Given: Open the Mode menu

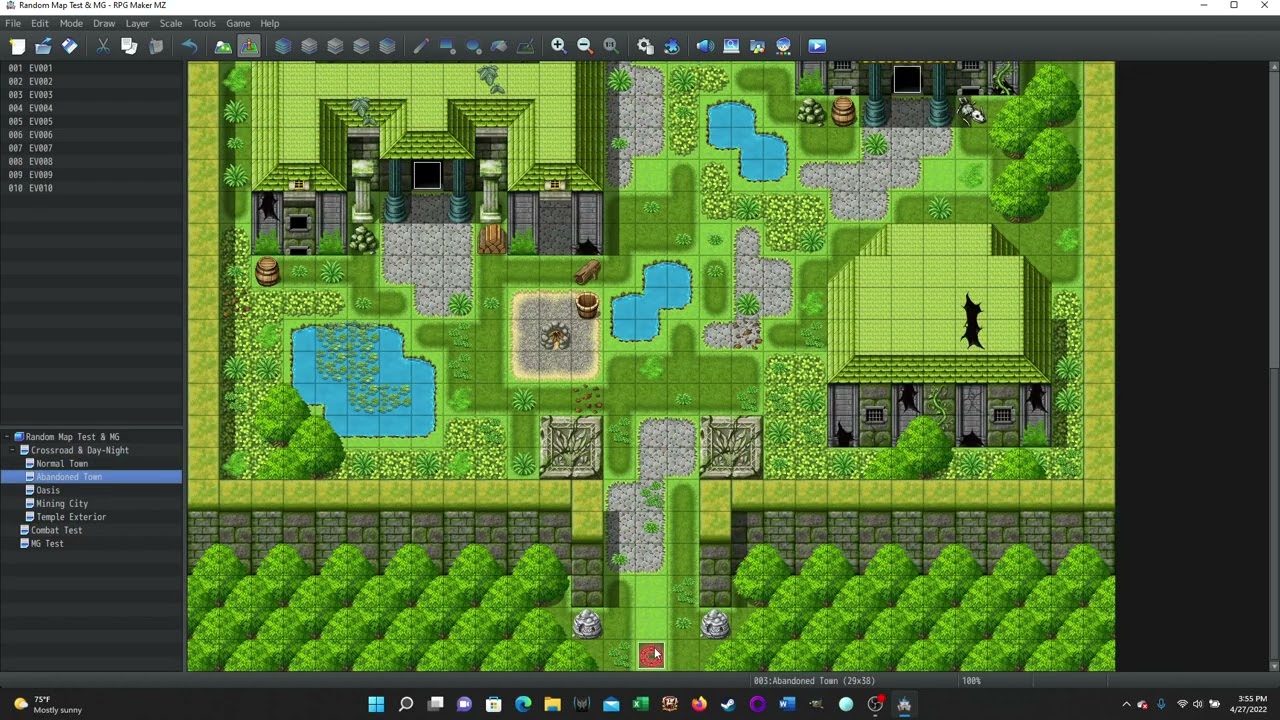Looking at the screenshot, I should (x=71, y=23).
